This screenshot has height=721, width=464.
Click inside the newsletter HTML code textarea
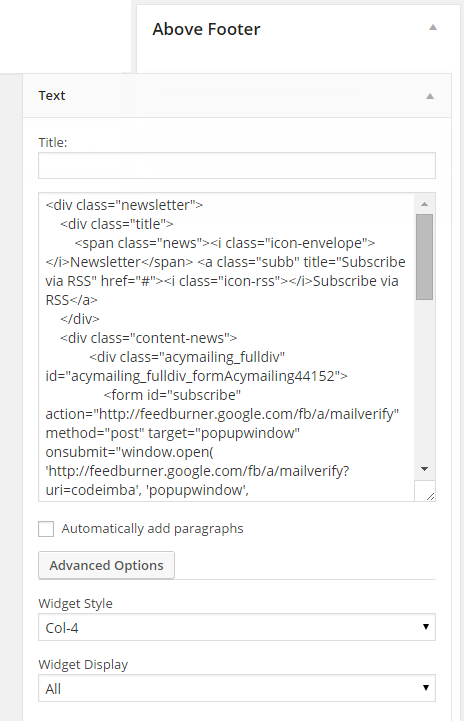tap(227, 347)
